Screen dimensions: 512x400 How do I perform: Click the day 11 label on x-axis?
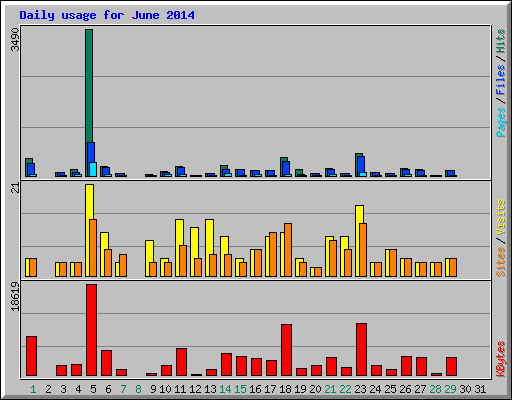(x=180, y=389)
